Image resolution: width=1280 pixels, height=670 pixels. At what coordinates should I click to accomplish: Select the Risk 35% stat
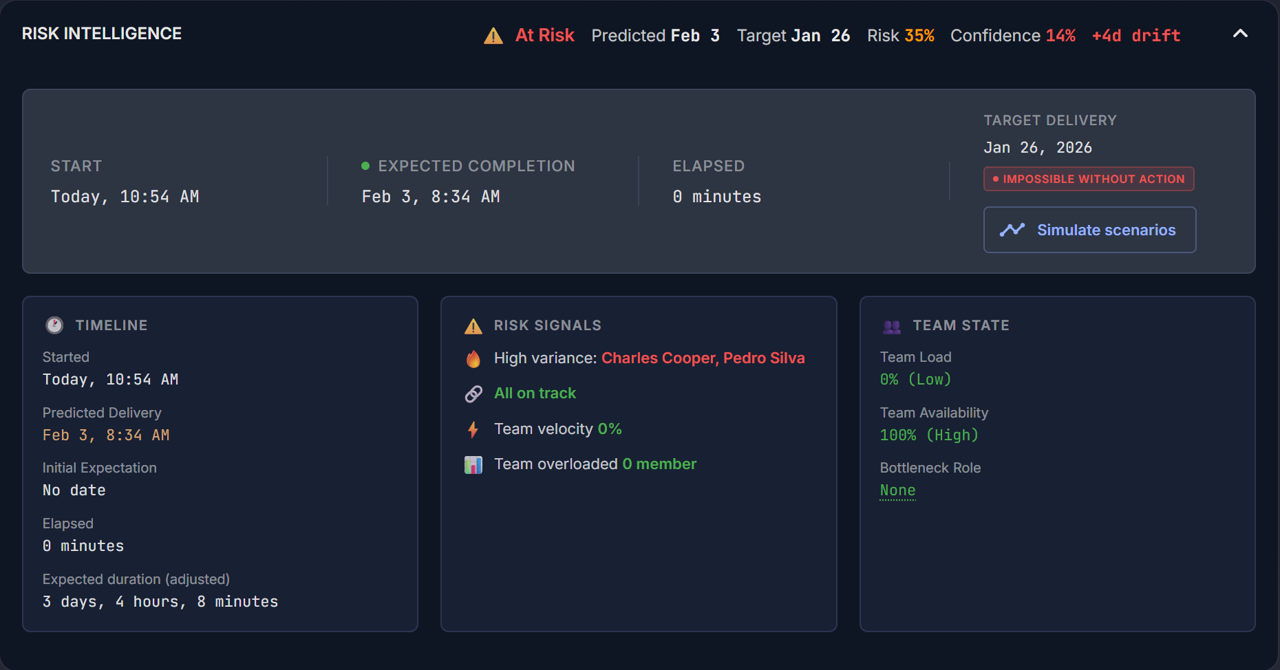point(900,35)
